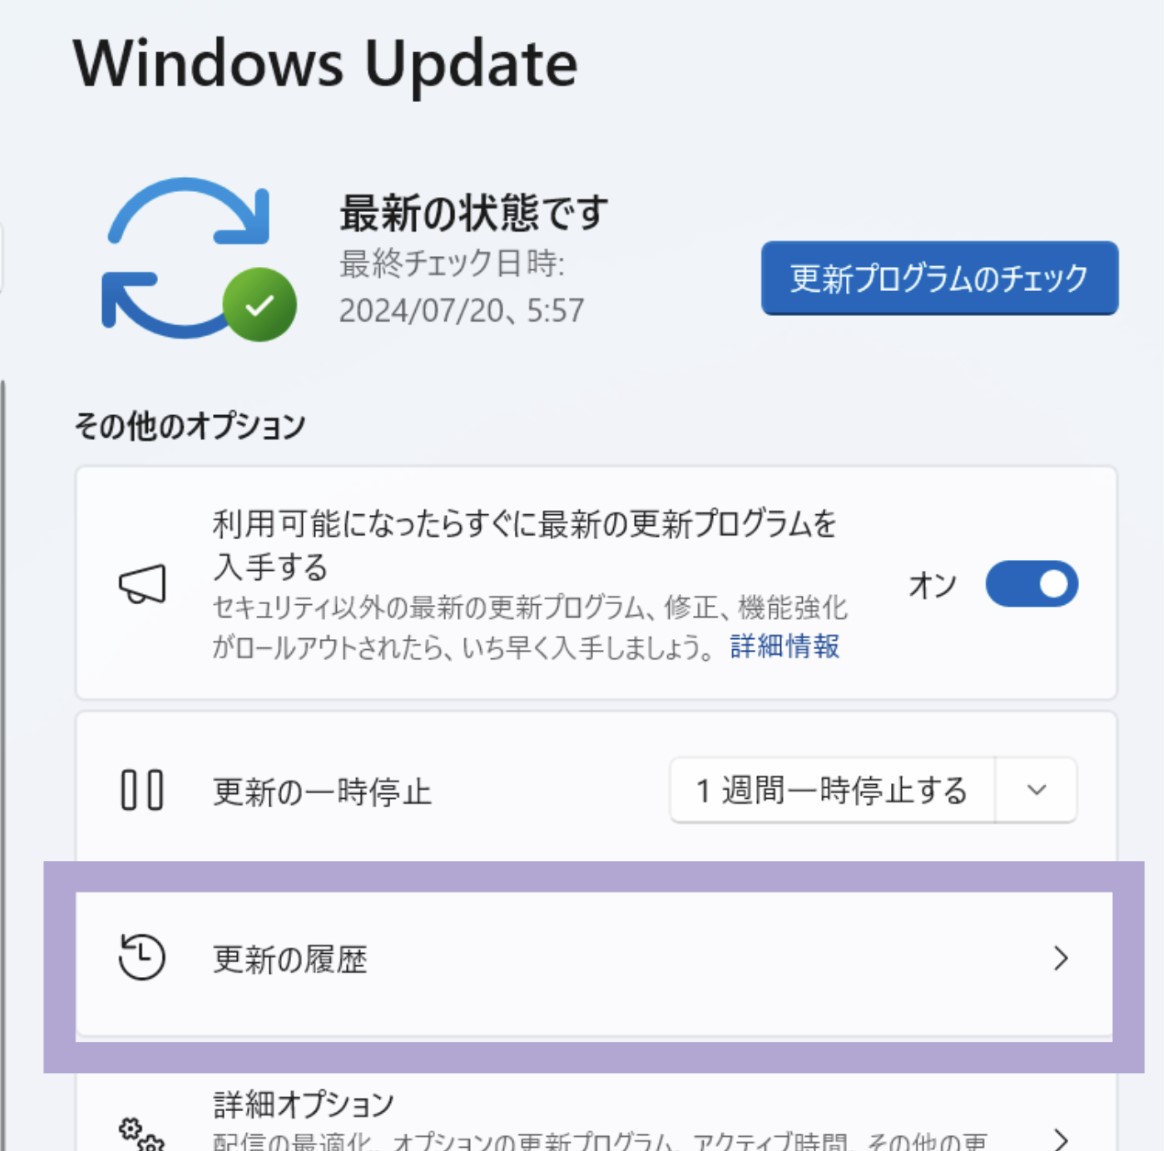Click the gears icon for 詳細オプション

click(142, 1134)
